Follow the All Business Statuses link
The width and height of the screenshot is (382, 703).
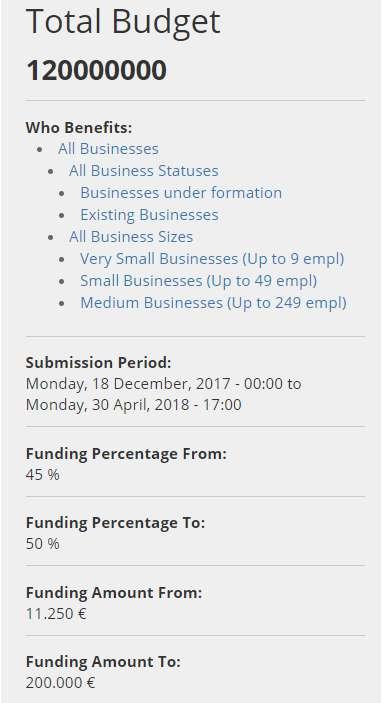click(x=143, y=171)
